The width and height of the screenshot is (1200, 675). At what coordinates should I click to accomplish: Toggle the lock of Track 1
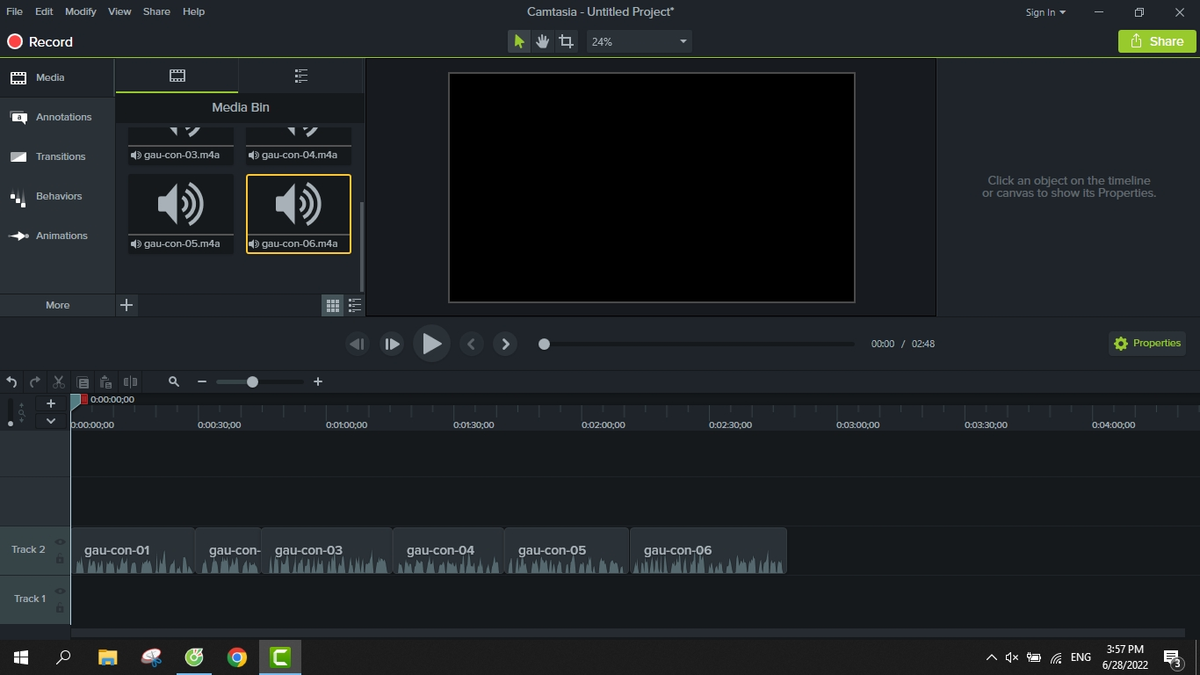click(x=59, y=607)
